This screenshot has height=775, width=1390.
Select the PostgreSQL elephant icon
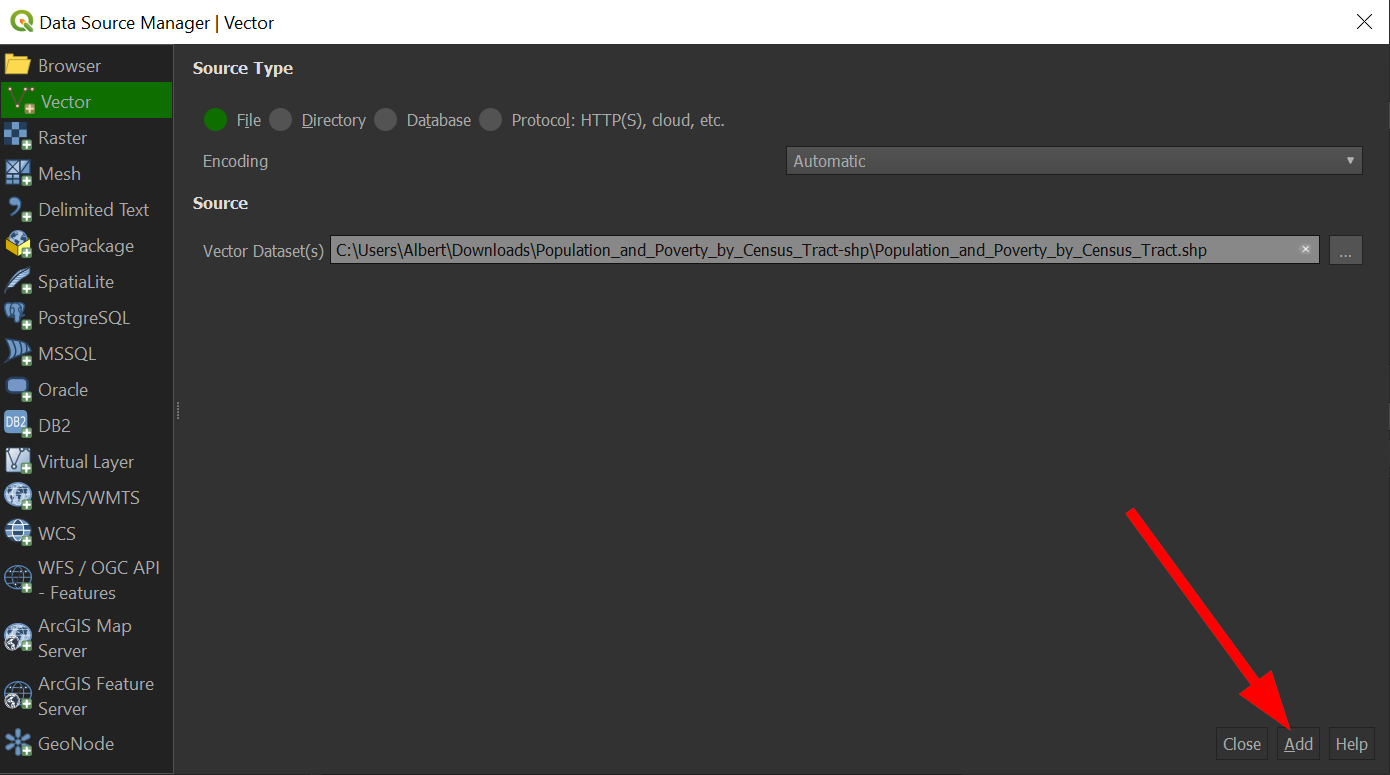(18, 317)
